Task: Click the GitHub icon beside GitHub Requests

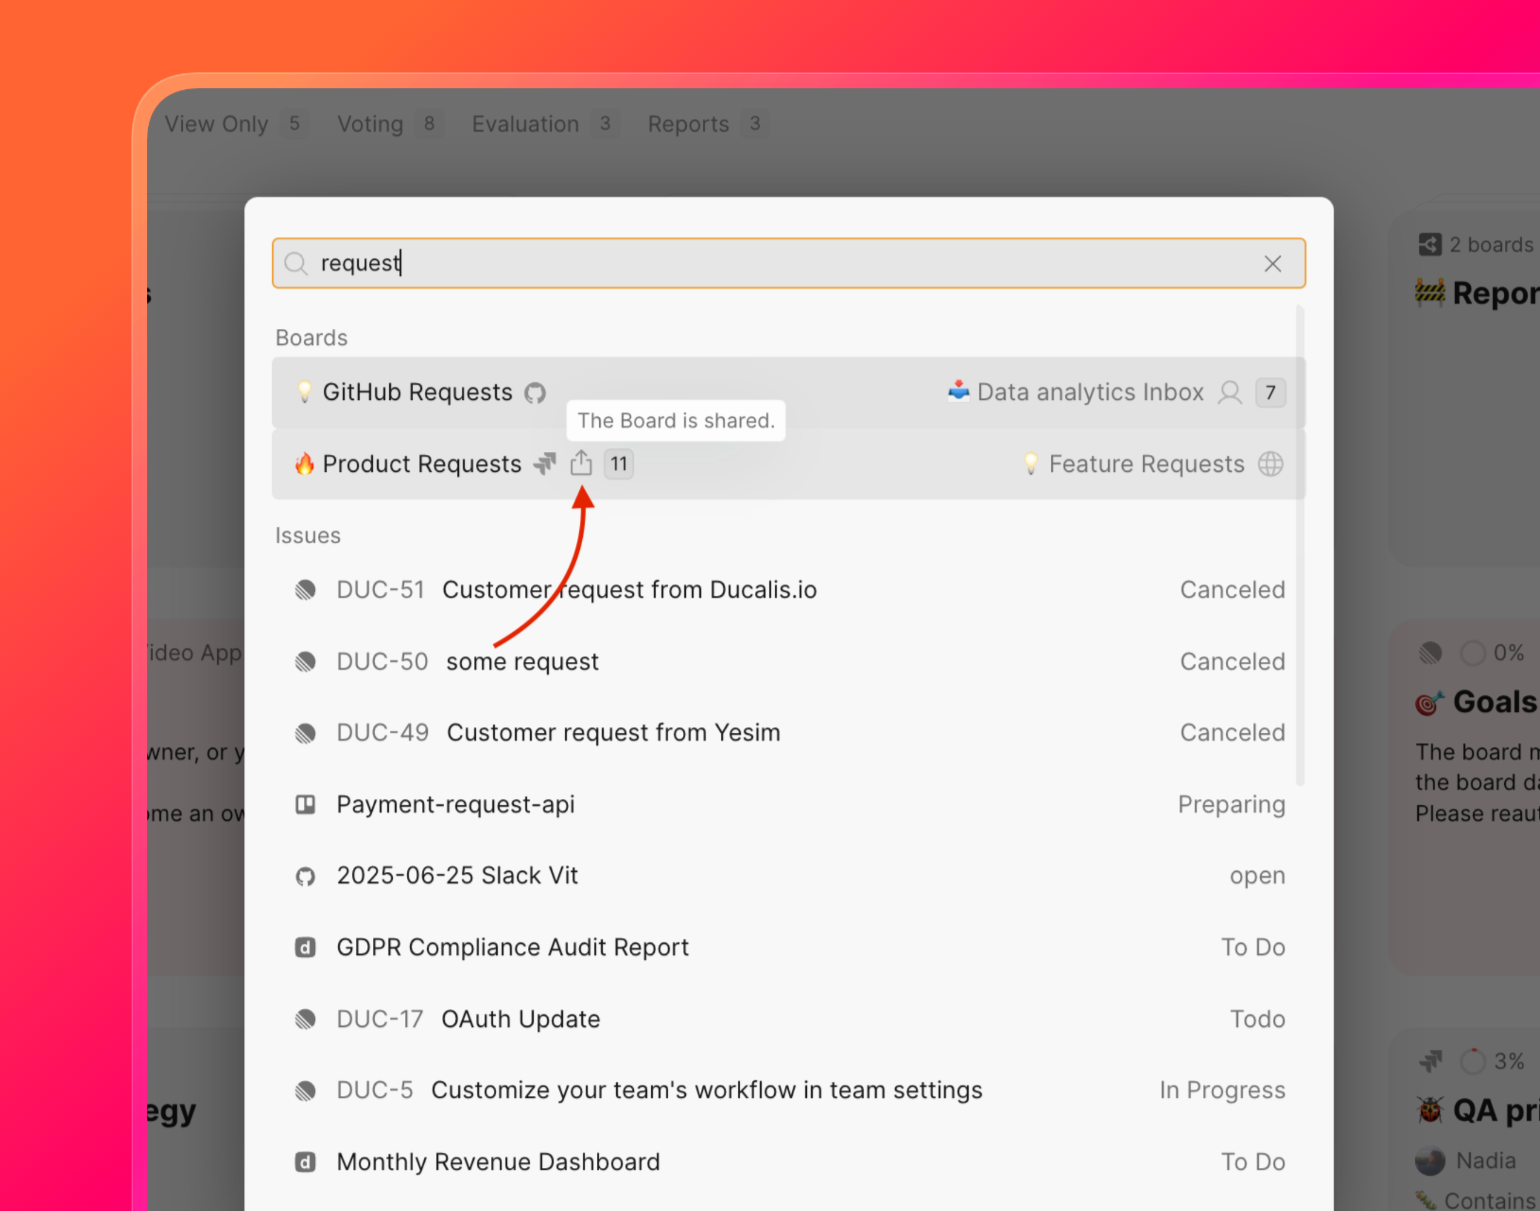Action: click(536, 393)
